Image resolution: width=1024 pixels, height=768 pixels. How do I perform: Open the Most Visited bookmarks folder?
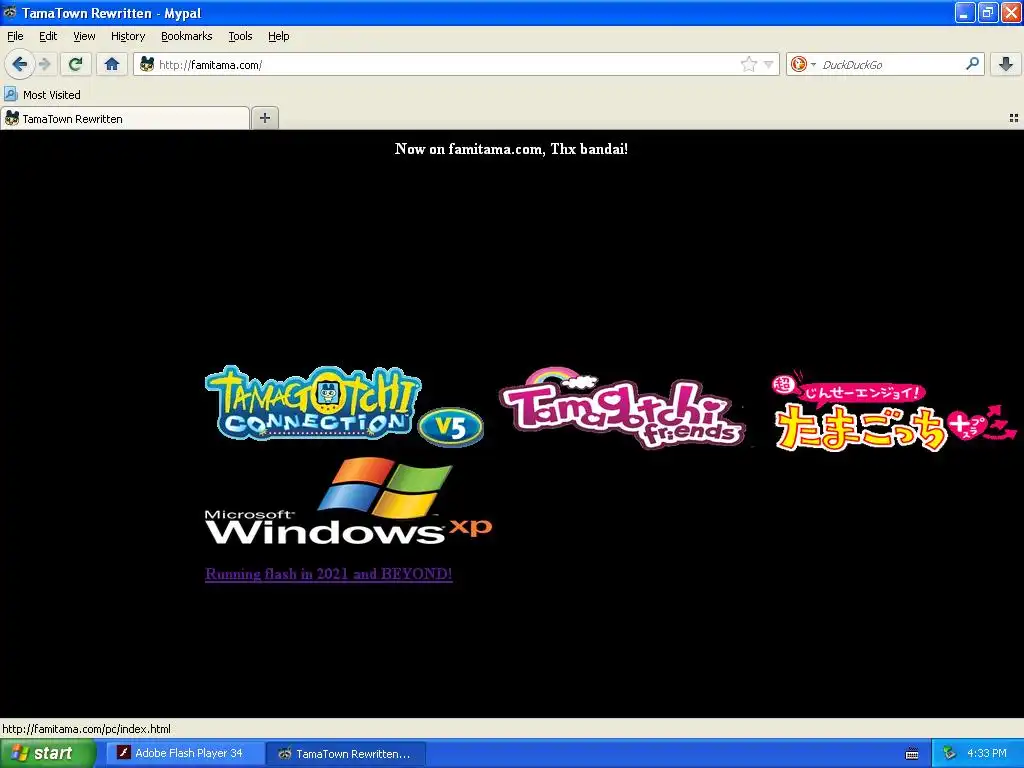pos(42,95)
